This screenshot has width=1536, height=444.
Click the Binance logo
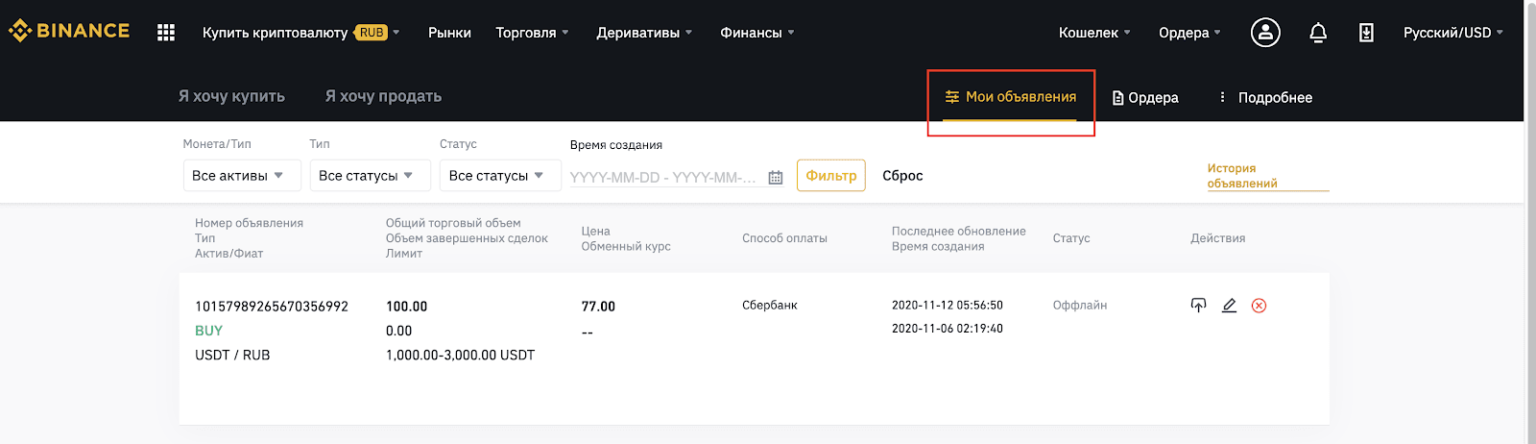point(69,32)
